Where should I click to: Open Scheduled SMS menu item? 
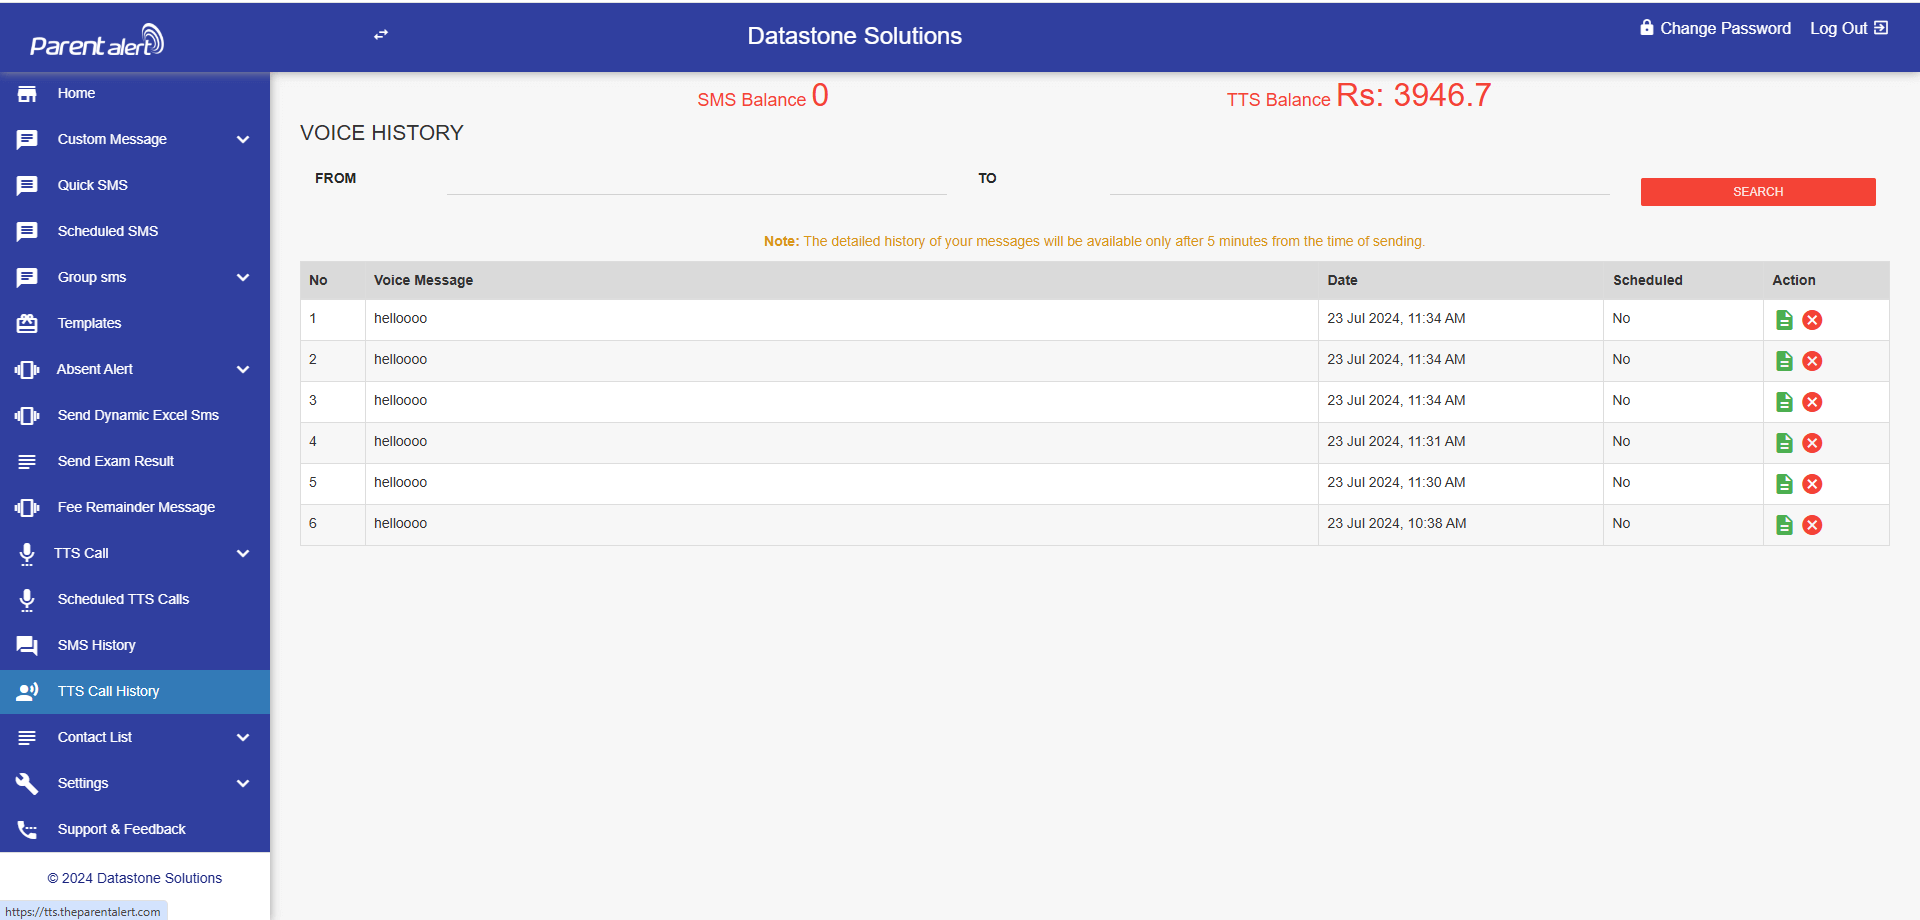point(135,232)
